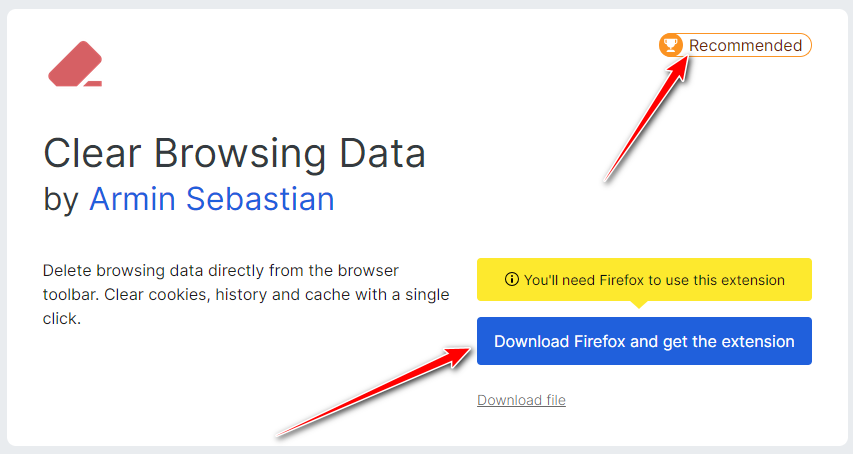853x454 pixels.
Task: Open the Recommended badge label
Action: pyautogui.click(x=745, y=45)
